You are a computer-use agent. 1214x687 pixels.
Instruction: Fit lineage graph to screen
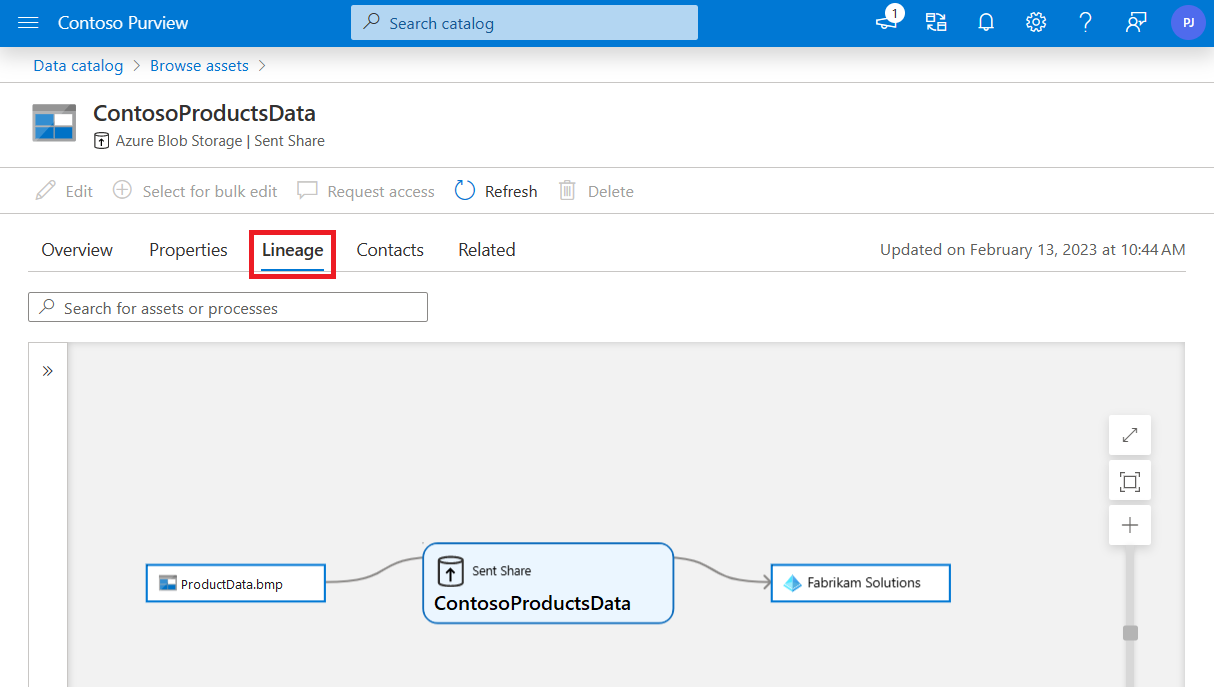click(1129, 480)
